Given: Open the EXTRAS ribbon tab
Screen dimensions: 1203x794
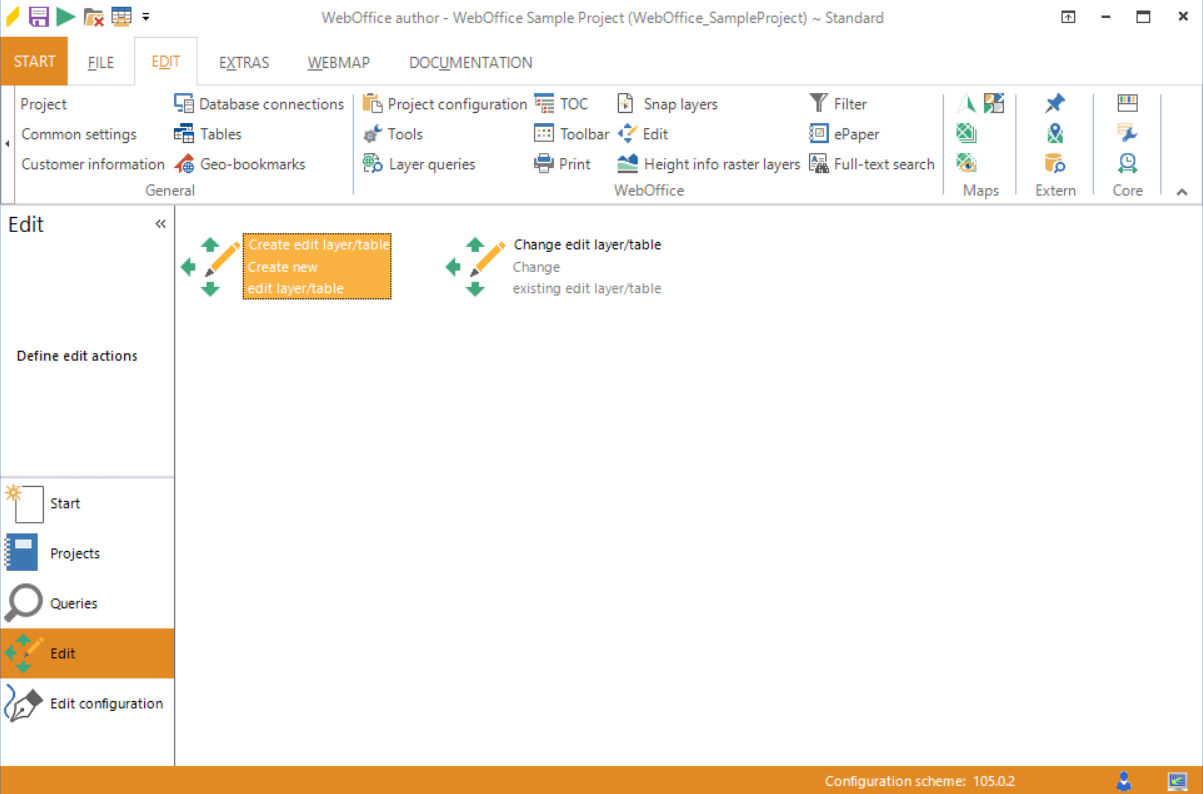Looking at the screenshot, I should pos(244,61).
